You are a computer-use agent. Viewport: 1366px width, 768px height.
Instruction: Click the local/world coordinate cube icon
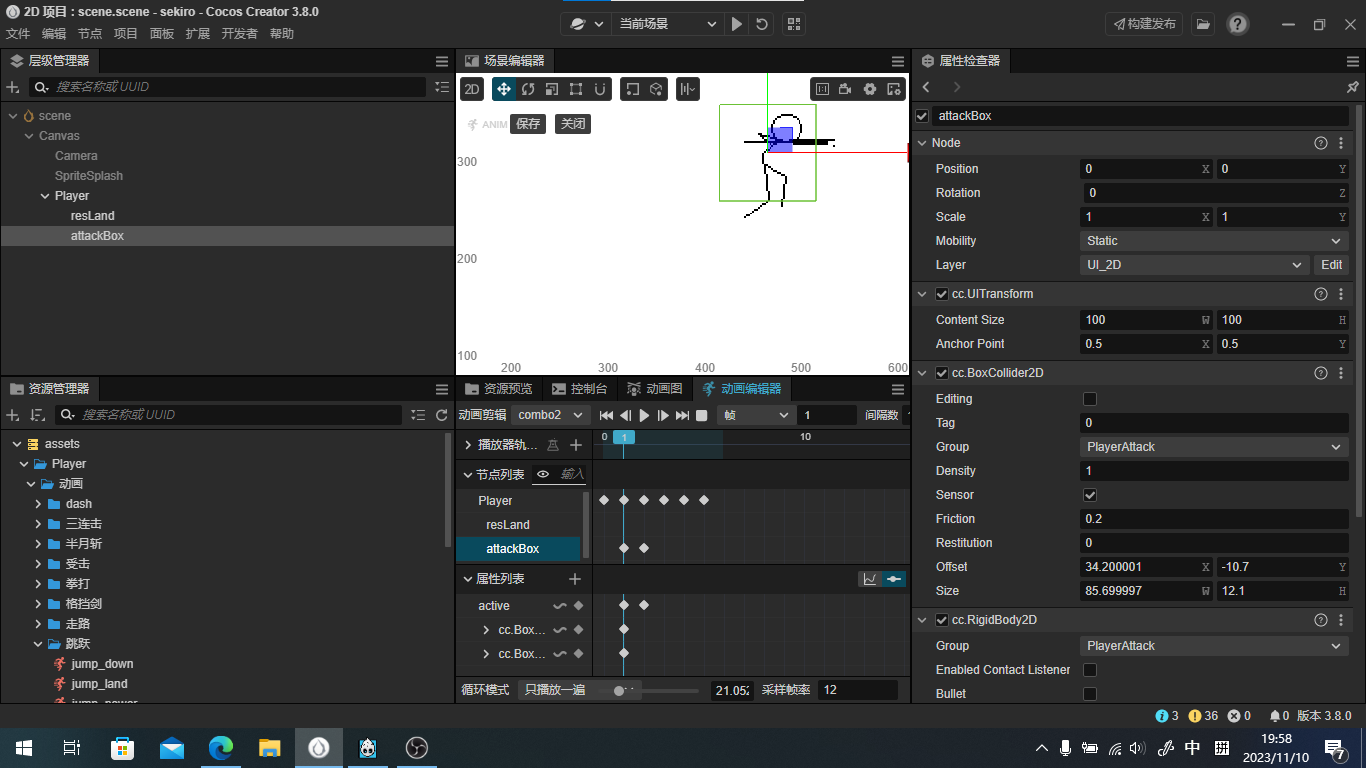[657, 89]
